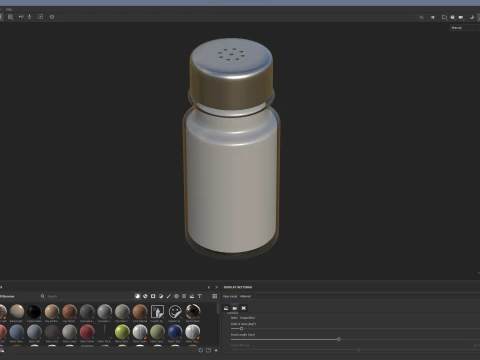Click the magnifier icon beside shelf search
480x360 pixels.
(x=43, y=296)
